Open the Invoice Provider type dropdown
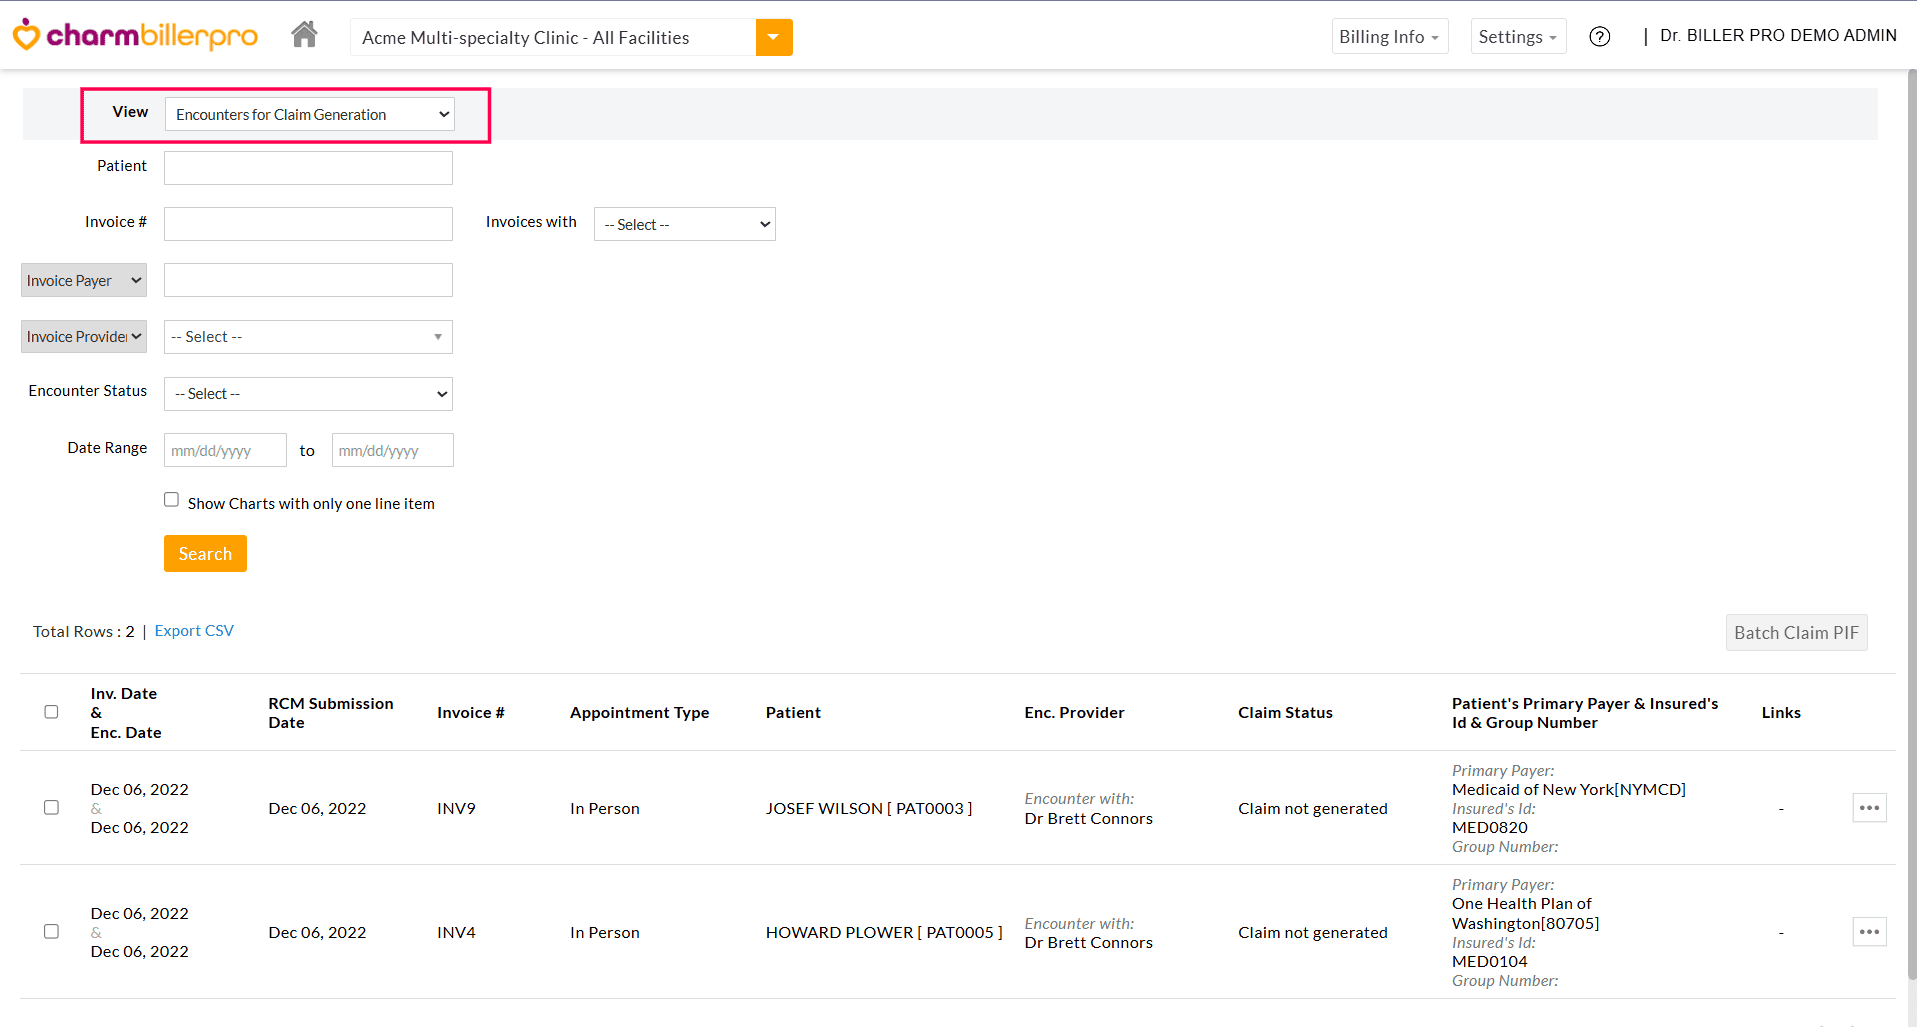Image resolution: width=1917 pixels, height=1027 pixels. [x=84, y=336]
